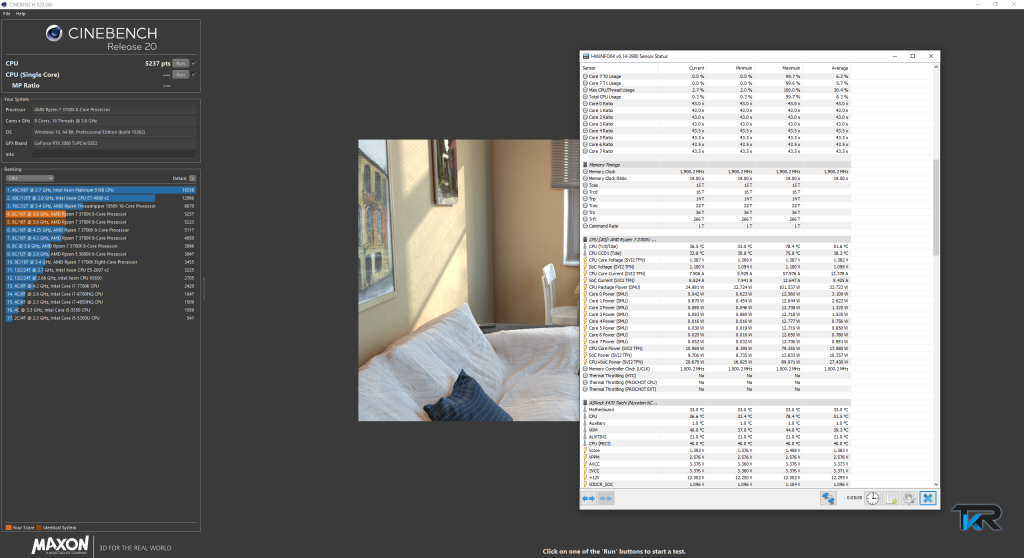The image size is (1024, 558).
Task: Run the CPU multi-core benchmark
Action: coord(180,63)
